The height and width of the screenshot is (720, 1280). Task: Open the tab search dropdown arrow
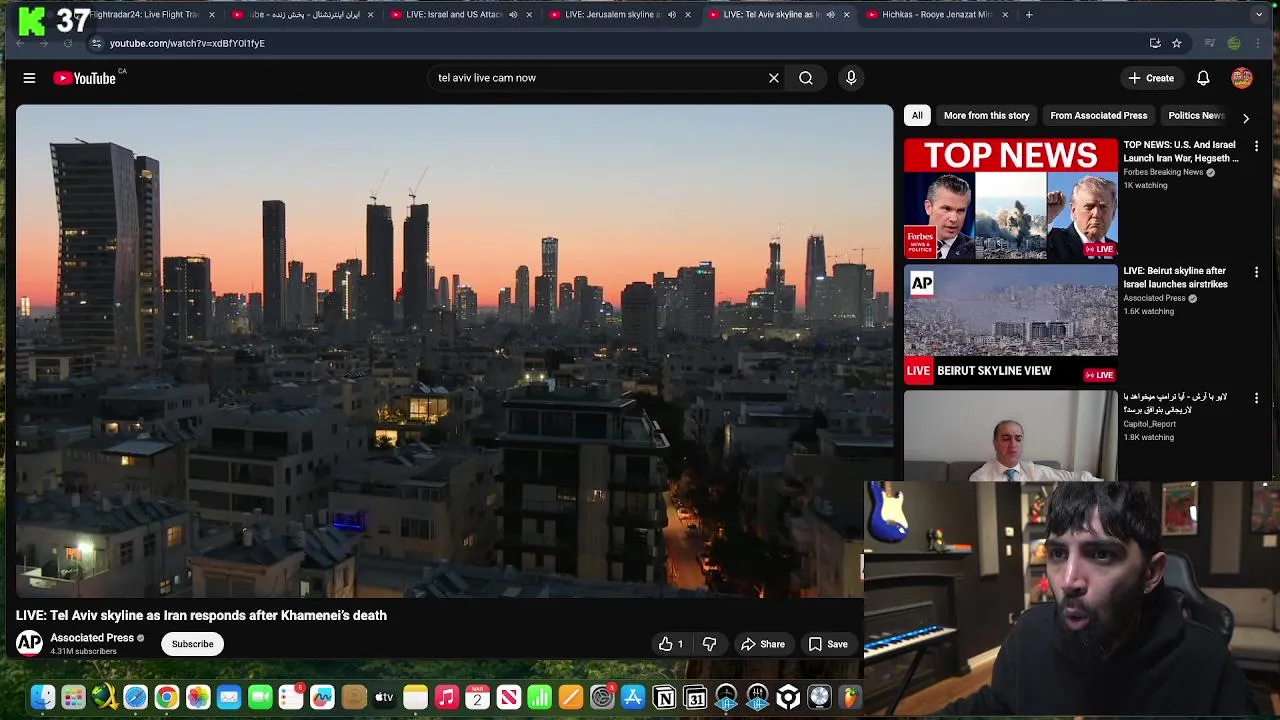point(1258,15)
